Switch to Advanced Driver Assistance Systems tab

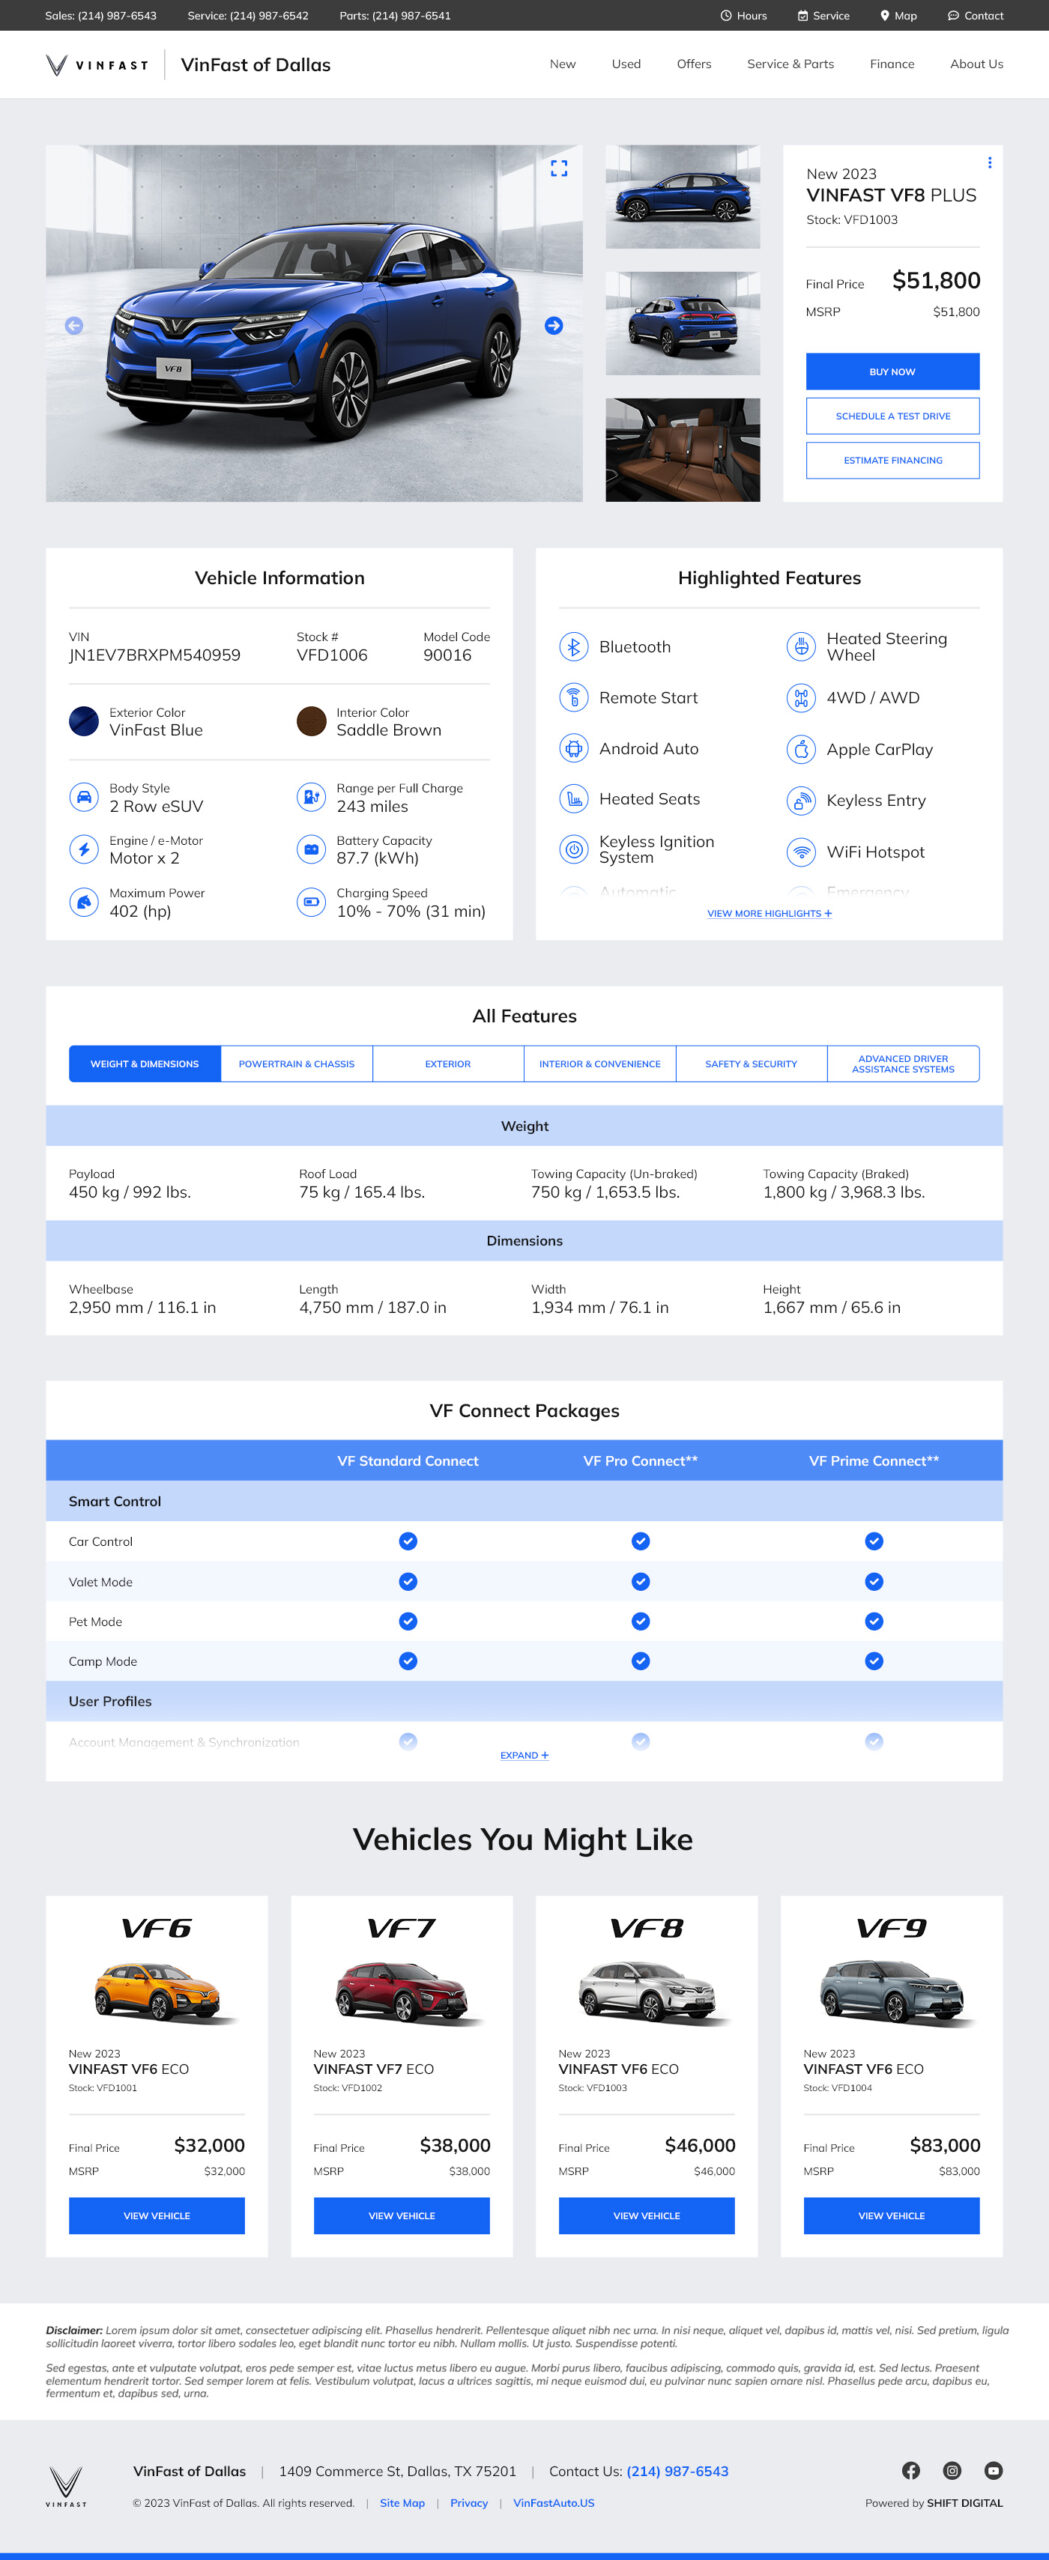click(x=903, y=1064)
